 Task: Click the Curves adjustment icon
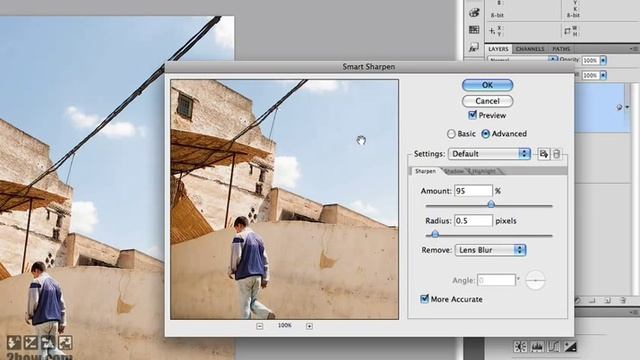pos(553,347)
